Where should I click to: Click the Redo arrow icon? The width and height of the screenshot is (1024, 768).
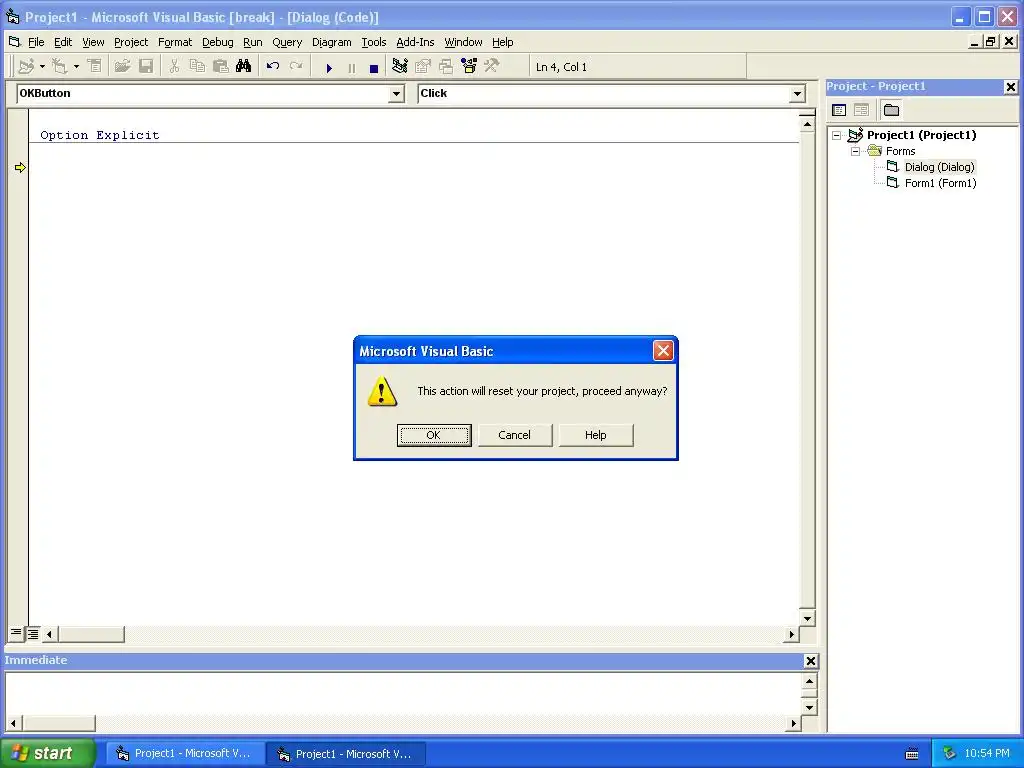pyautogui.click(x=296, y=67)
